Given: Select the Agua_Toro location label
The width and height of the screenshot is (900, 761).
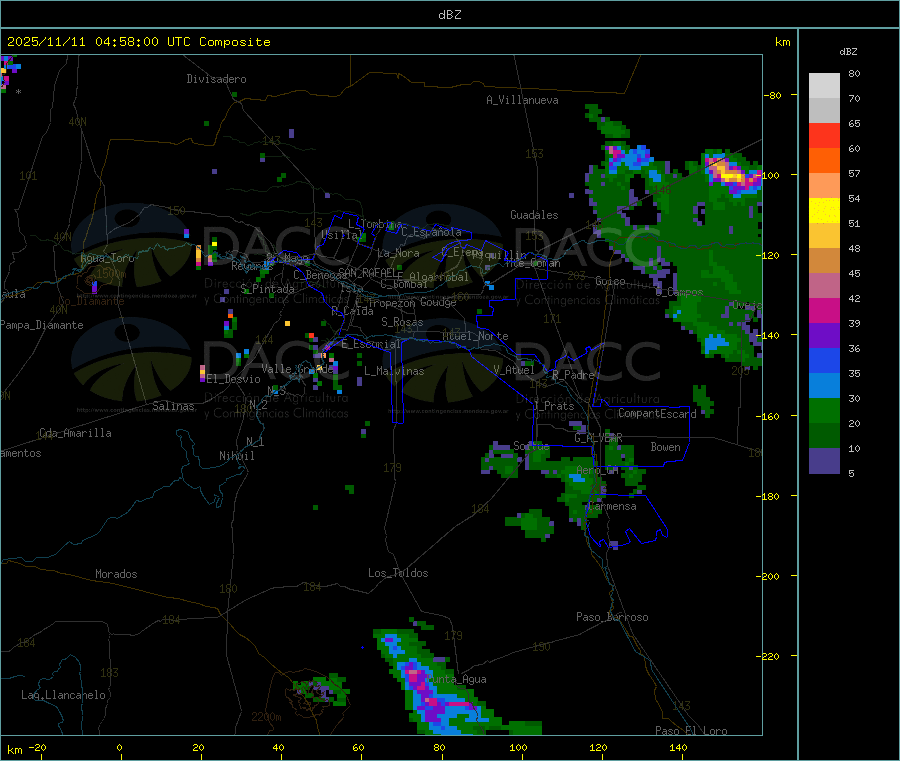Looking at the screenshot, I should [x=107, y=258].
